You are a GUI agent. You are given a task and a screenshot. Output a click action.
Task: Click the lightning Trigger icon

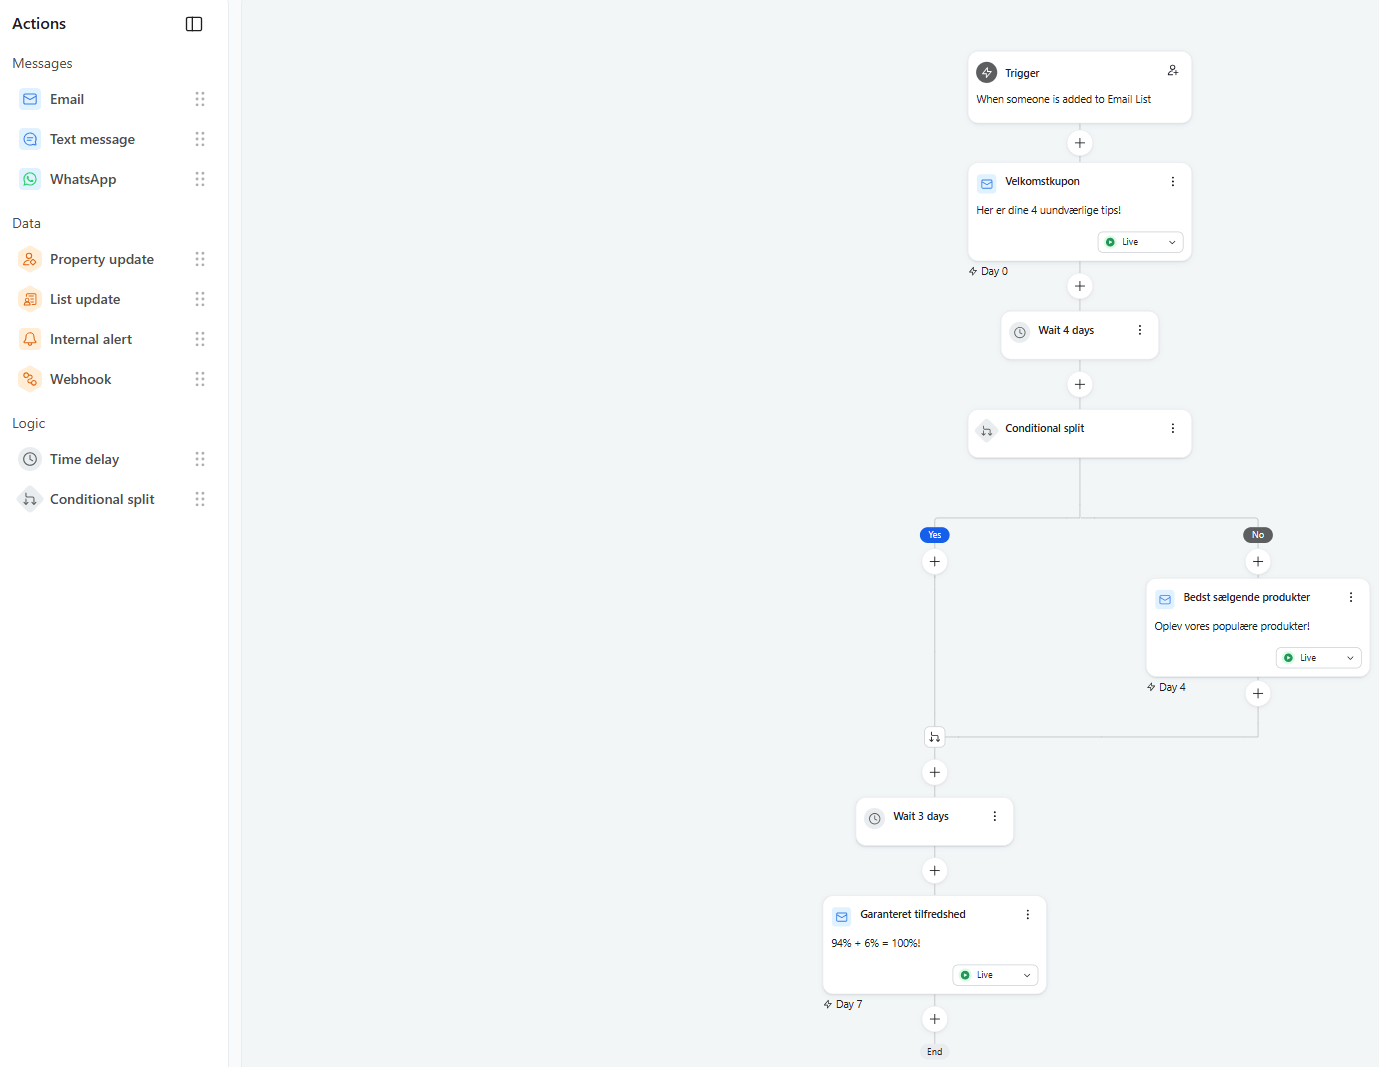click(987, 73)
